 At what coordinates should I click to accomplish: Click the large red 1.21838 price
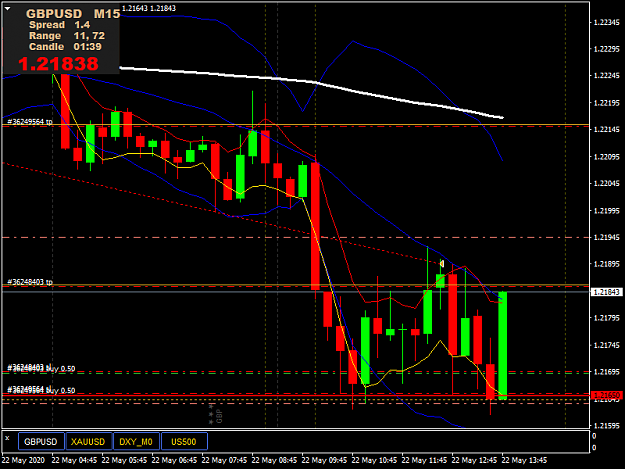58,64
